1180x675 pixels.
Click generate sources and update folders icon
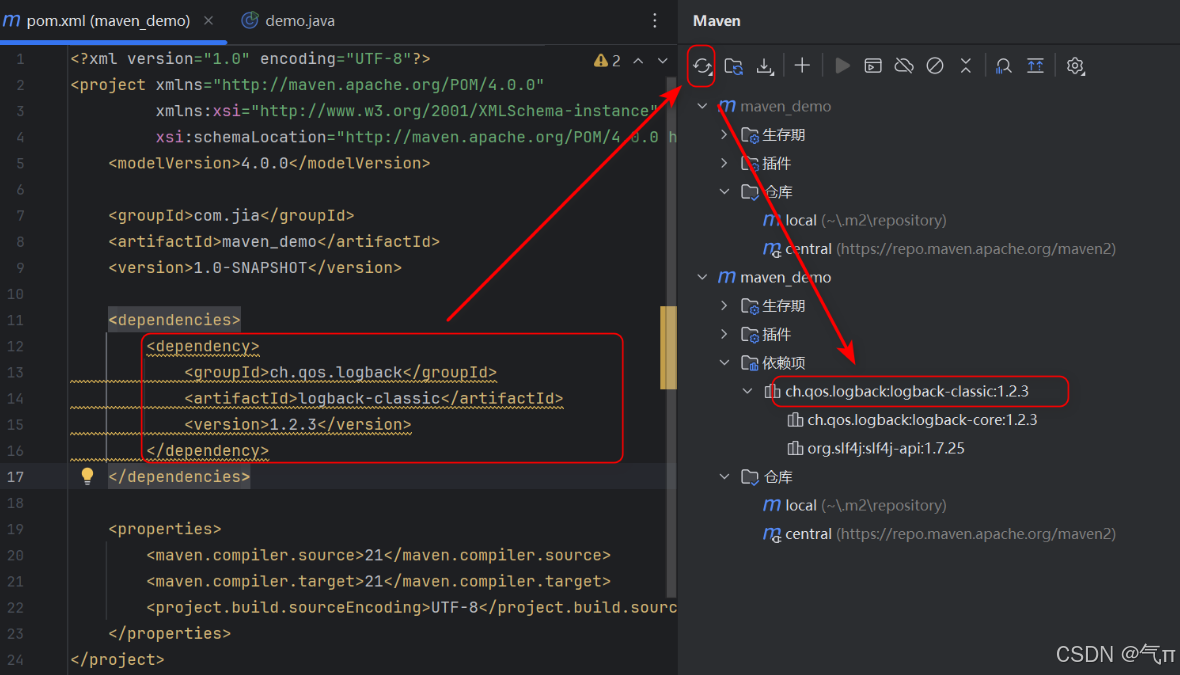coord(734,66)
